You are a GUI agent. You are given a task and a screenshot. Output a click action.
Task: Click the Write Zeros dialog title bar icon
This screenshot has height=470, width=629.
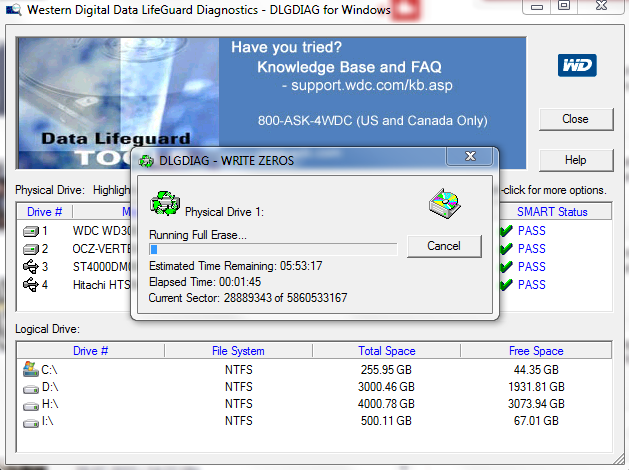pyautogui.click(x=146, y=161)
